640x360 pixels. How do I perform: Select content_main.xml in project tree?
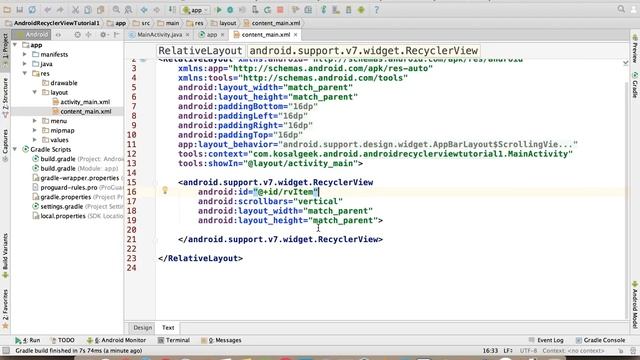coord(82,111)
